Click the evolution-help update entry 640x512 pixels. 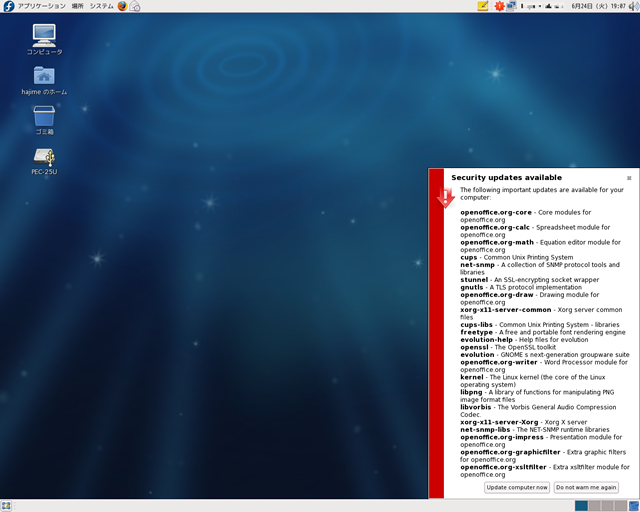click(x=524, y=340)
